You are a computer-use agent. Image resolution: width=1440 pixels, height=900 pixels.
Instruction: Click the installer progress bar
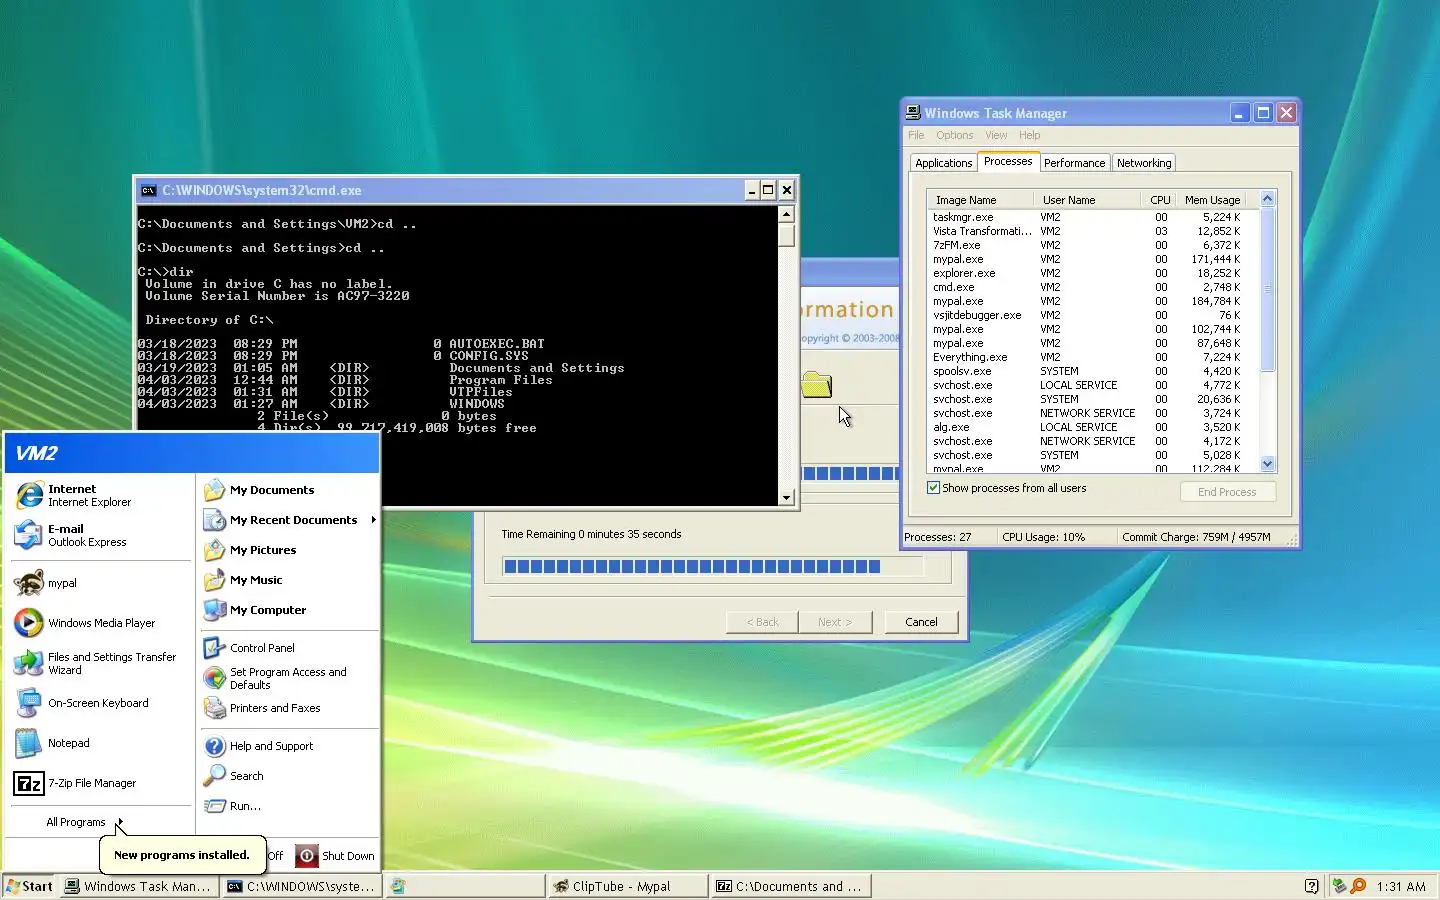pyautogui.click(x=712, y=567)
